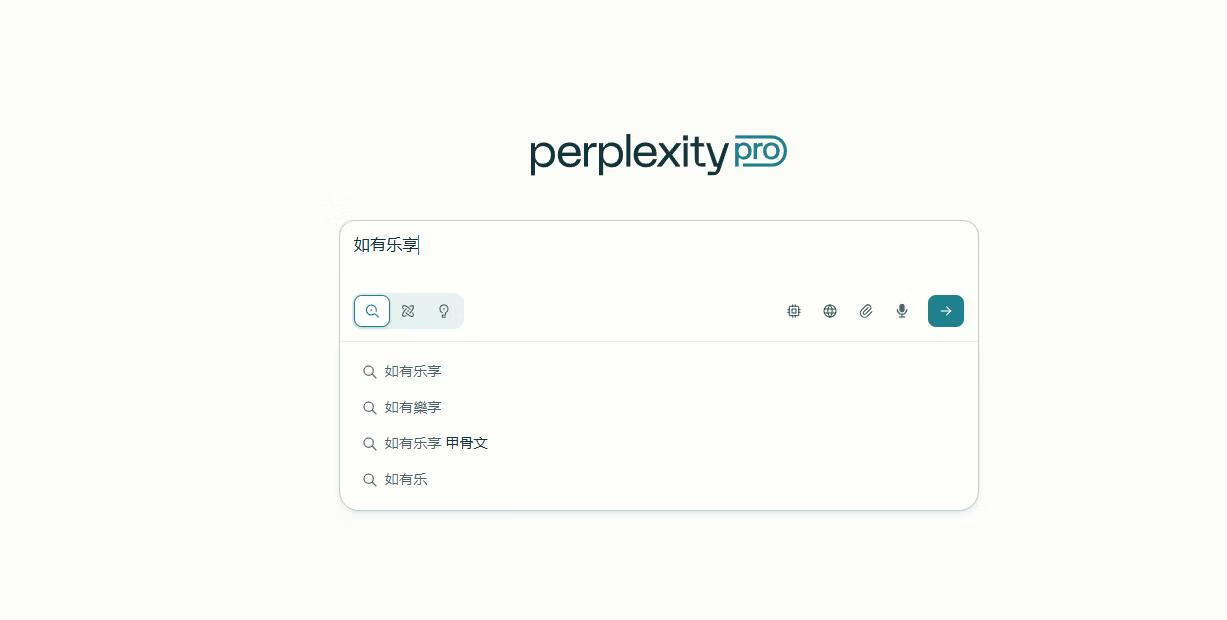Click the bold "甲骨文" suggestion completion text
This screenshot has width=1227, height=620.
point(467,444)
